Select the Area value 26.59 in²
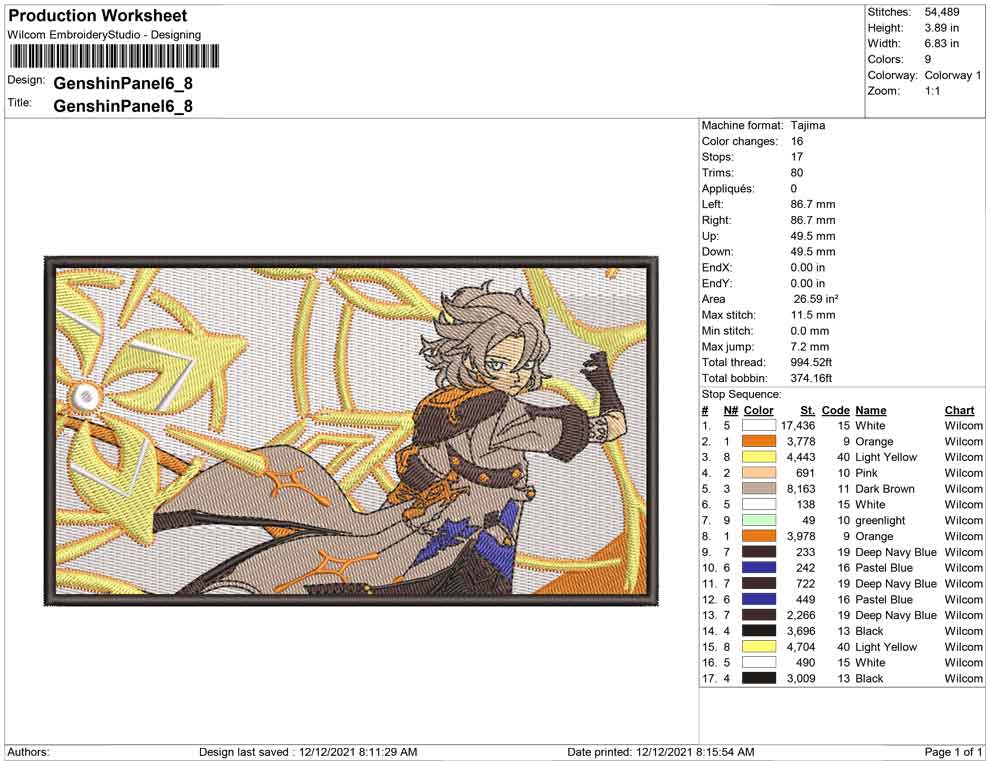Image resolution: width=990 pixels, height=762 pixels. point(816,299)
